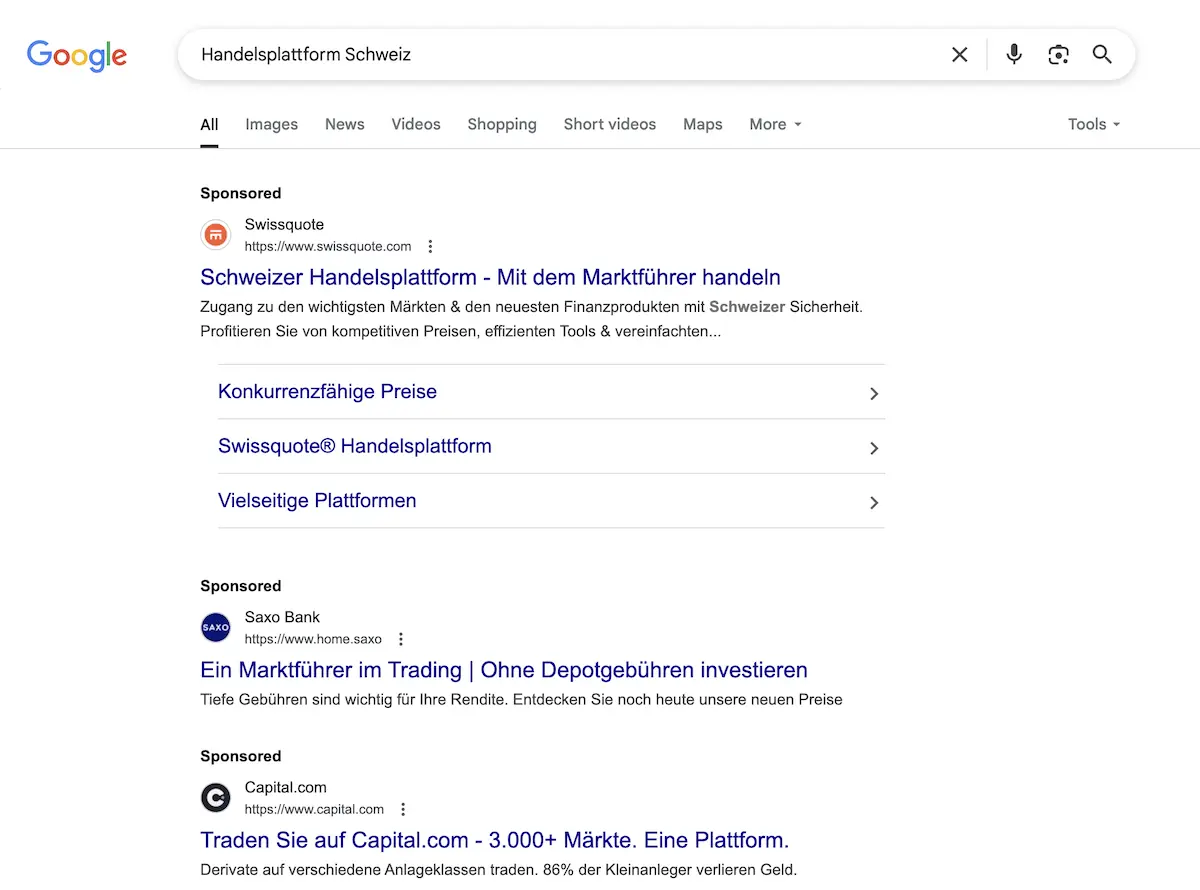Open Ein Marktführer im Trading ad headline

click(504, 670)
